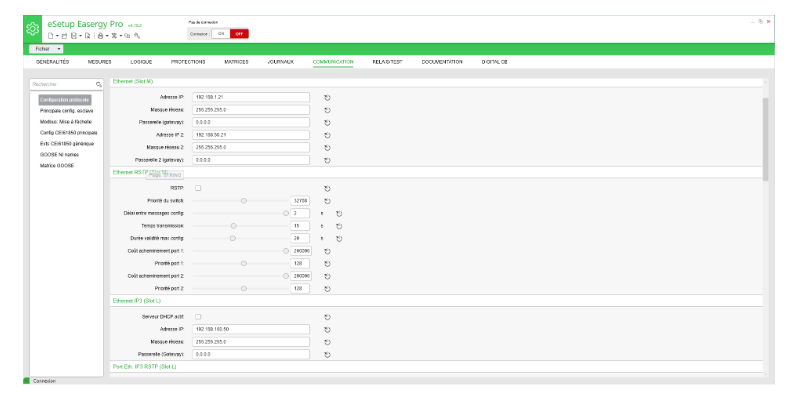Viewport: 796px width, 396px height.
Task: Click the red OFF connection toggle
Action: click(x=239, y=34)
